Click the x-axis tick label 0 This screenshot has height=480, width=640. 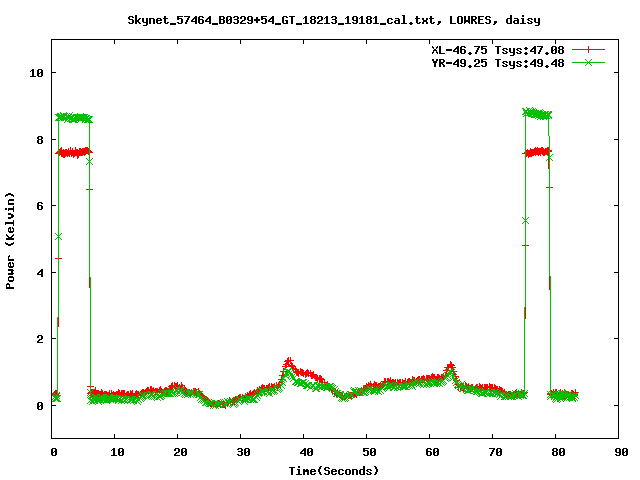[x=54, y=452]
